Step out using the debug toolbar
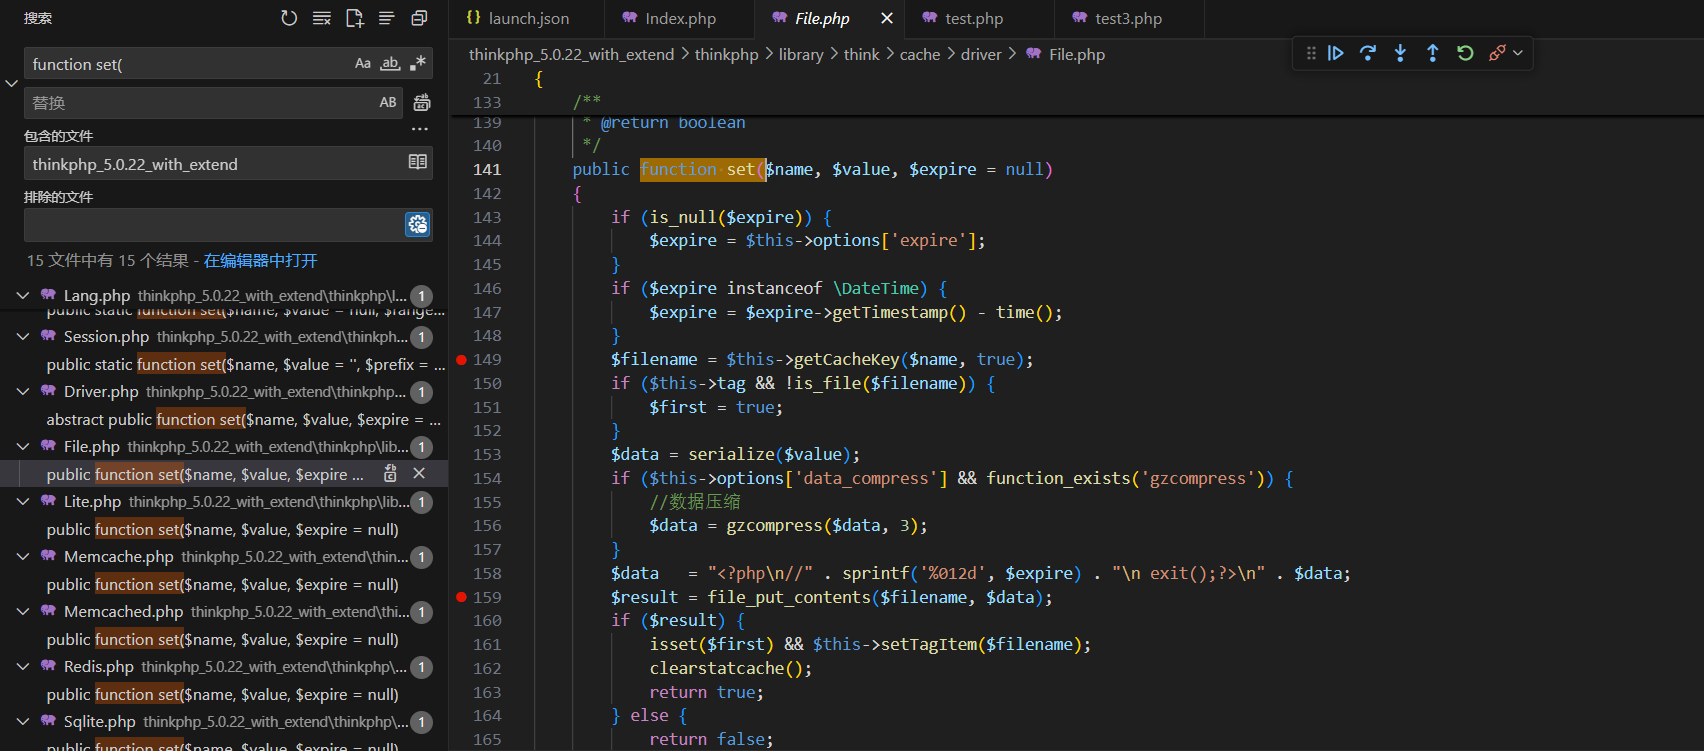 click(1432, 53)
